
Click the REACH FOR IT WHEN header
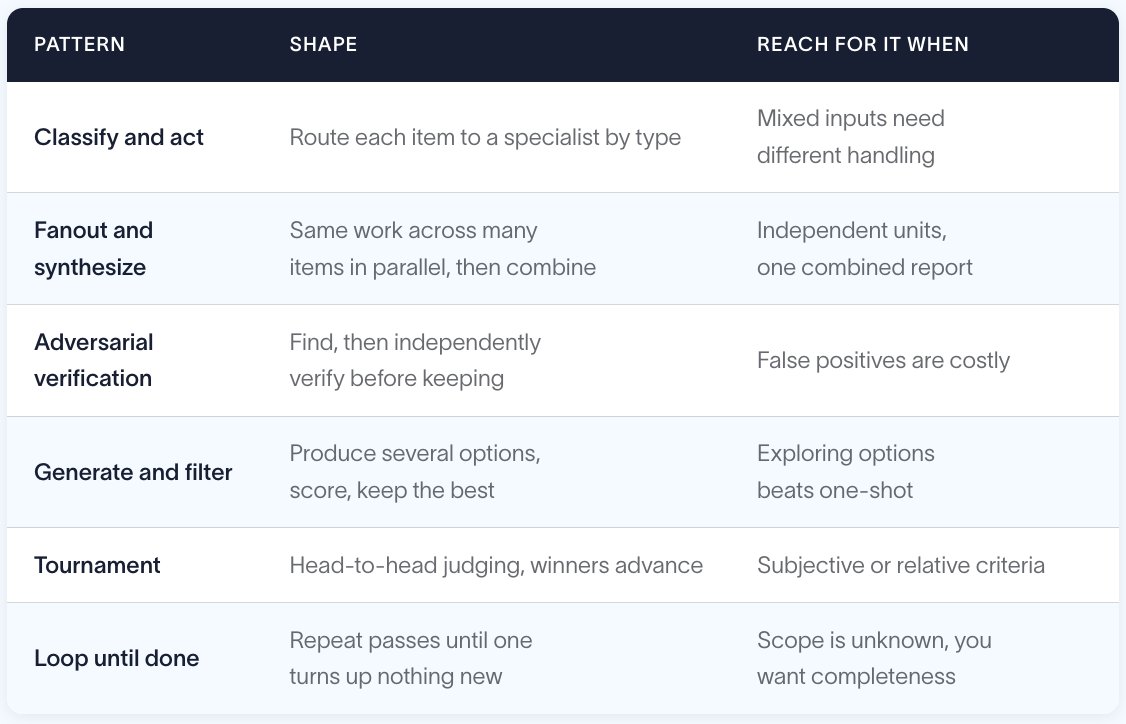tap(862, 45)
